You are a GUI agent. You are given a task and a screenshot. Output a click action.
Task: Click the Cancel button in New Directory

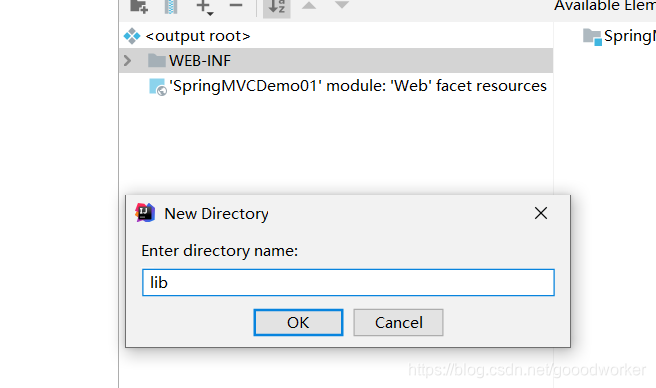coord(398,323)
